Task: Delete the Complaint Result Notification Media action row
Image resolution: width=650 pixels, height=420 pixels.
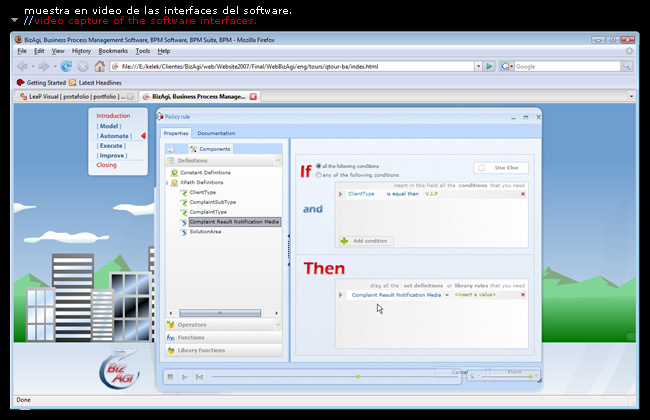Action: (522, 295)
